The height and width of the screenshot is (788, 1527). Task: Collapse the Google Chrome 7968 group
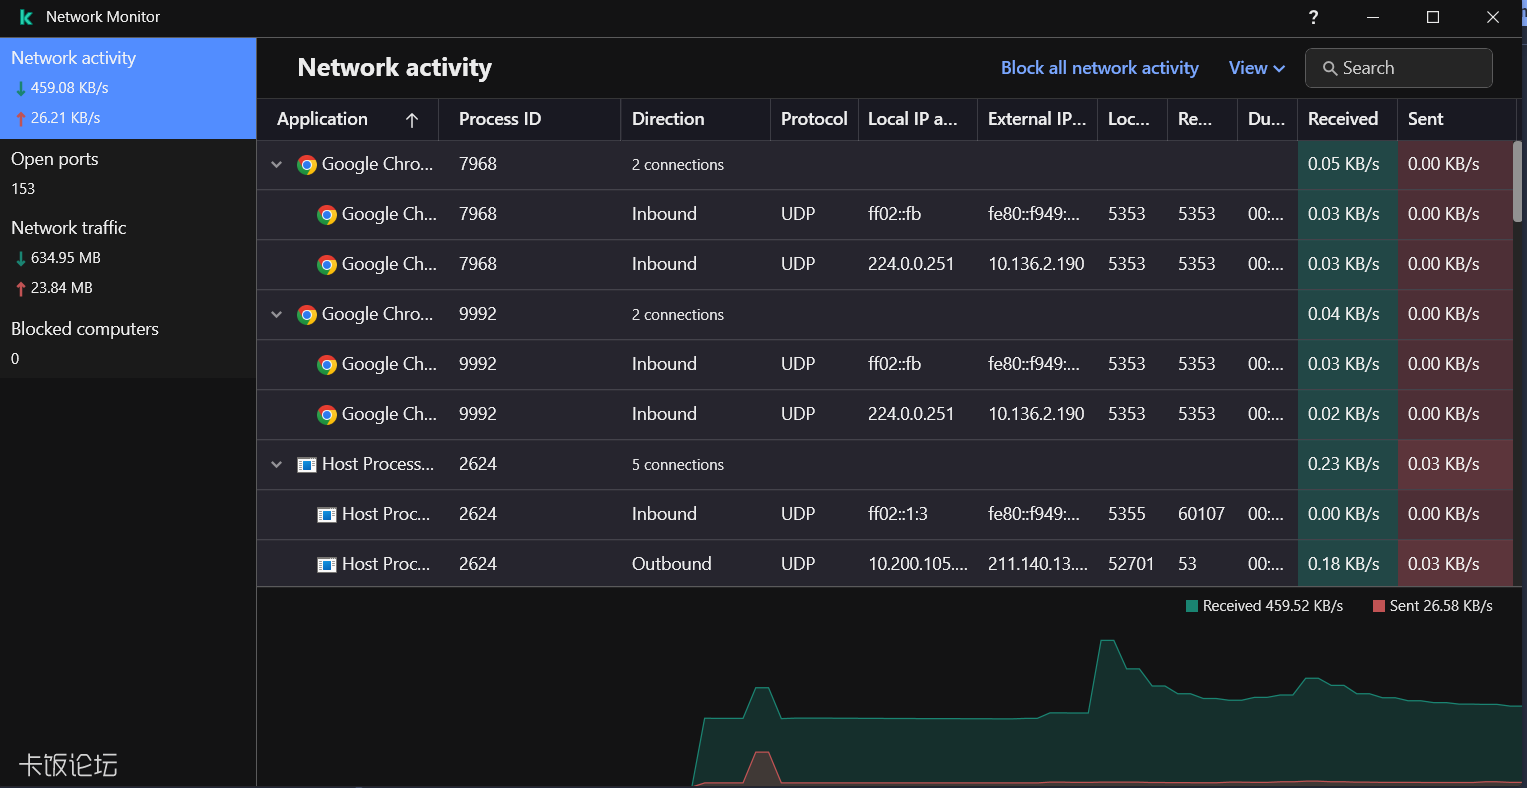(277, 165)
